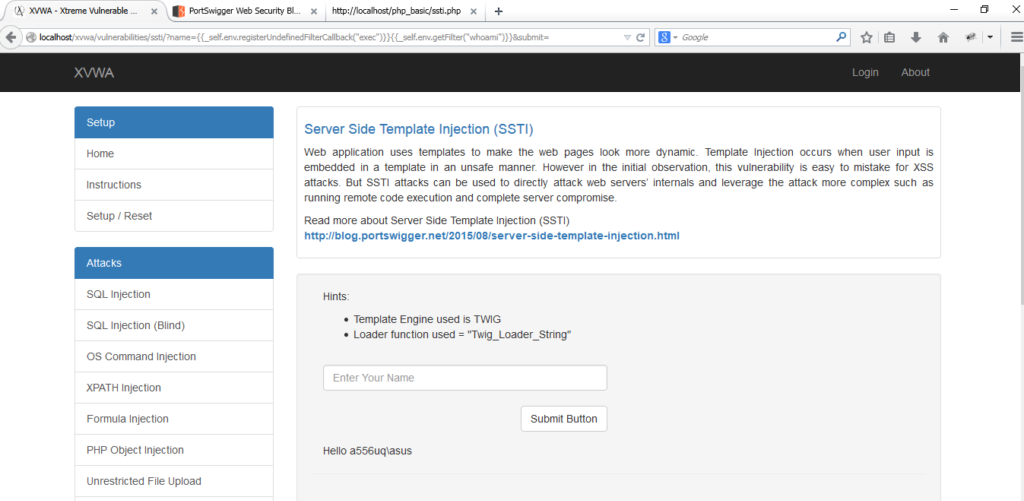
Task: Bookmark this page with the star icon
Action: (x=867, y=38)
